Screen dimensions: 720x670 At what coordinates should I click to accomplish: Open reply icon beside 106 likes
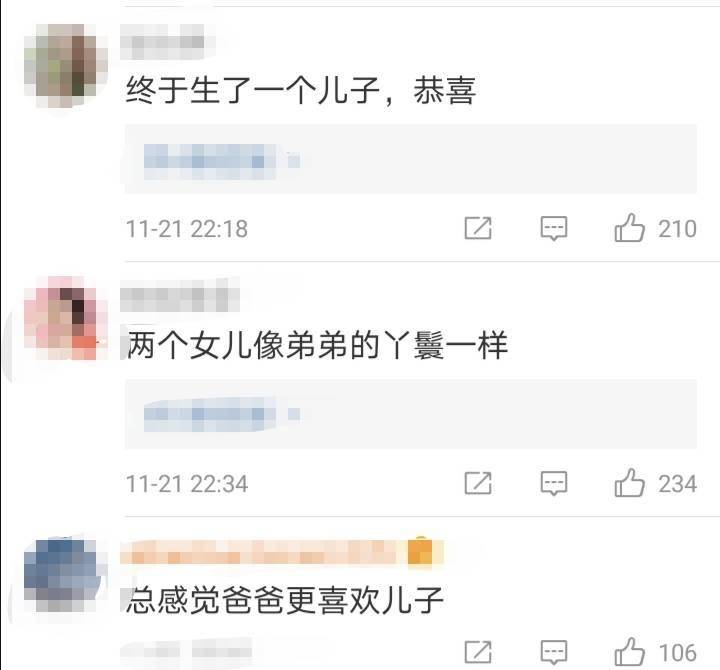pos(554,653)
